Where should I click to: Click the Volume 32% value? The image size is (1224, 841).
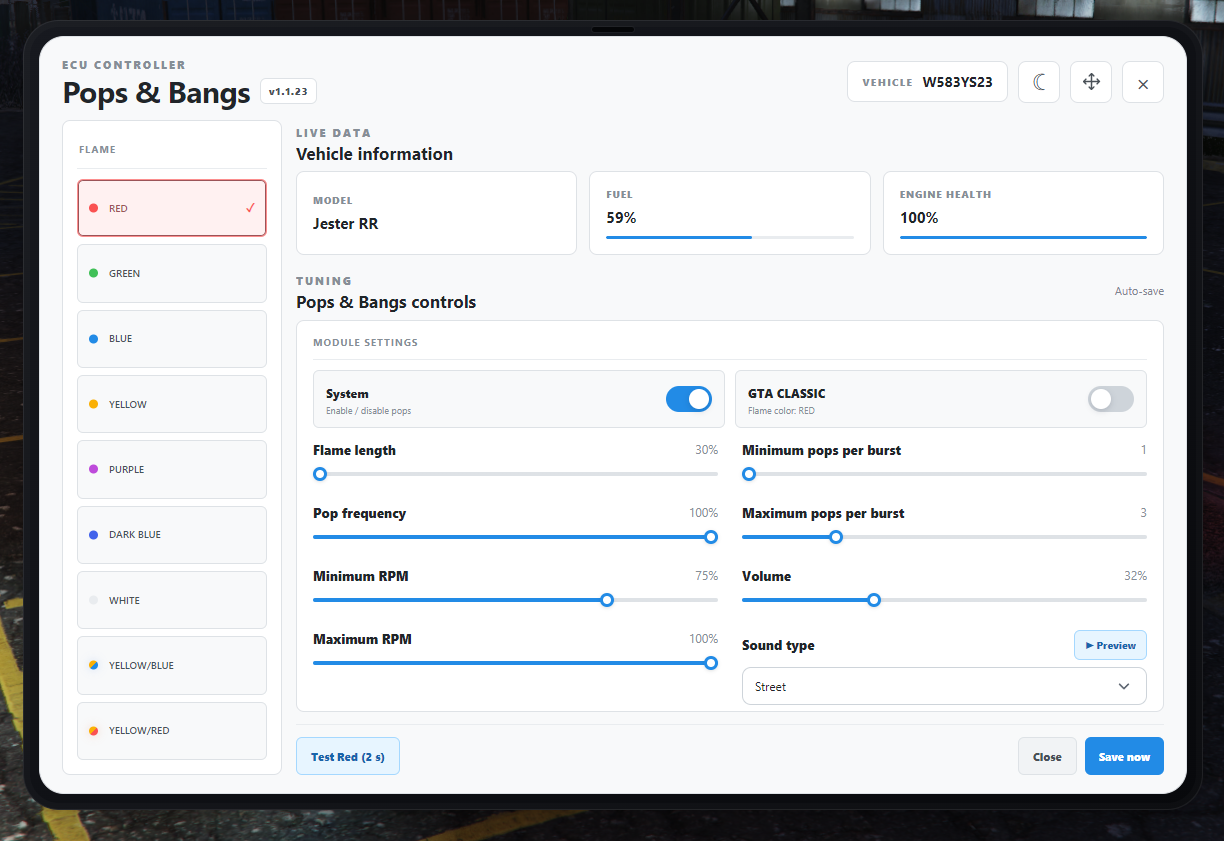[x=1135, y=576]
